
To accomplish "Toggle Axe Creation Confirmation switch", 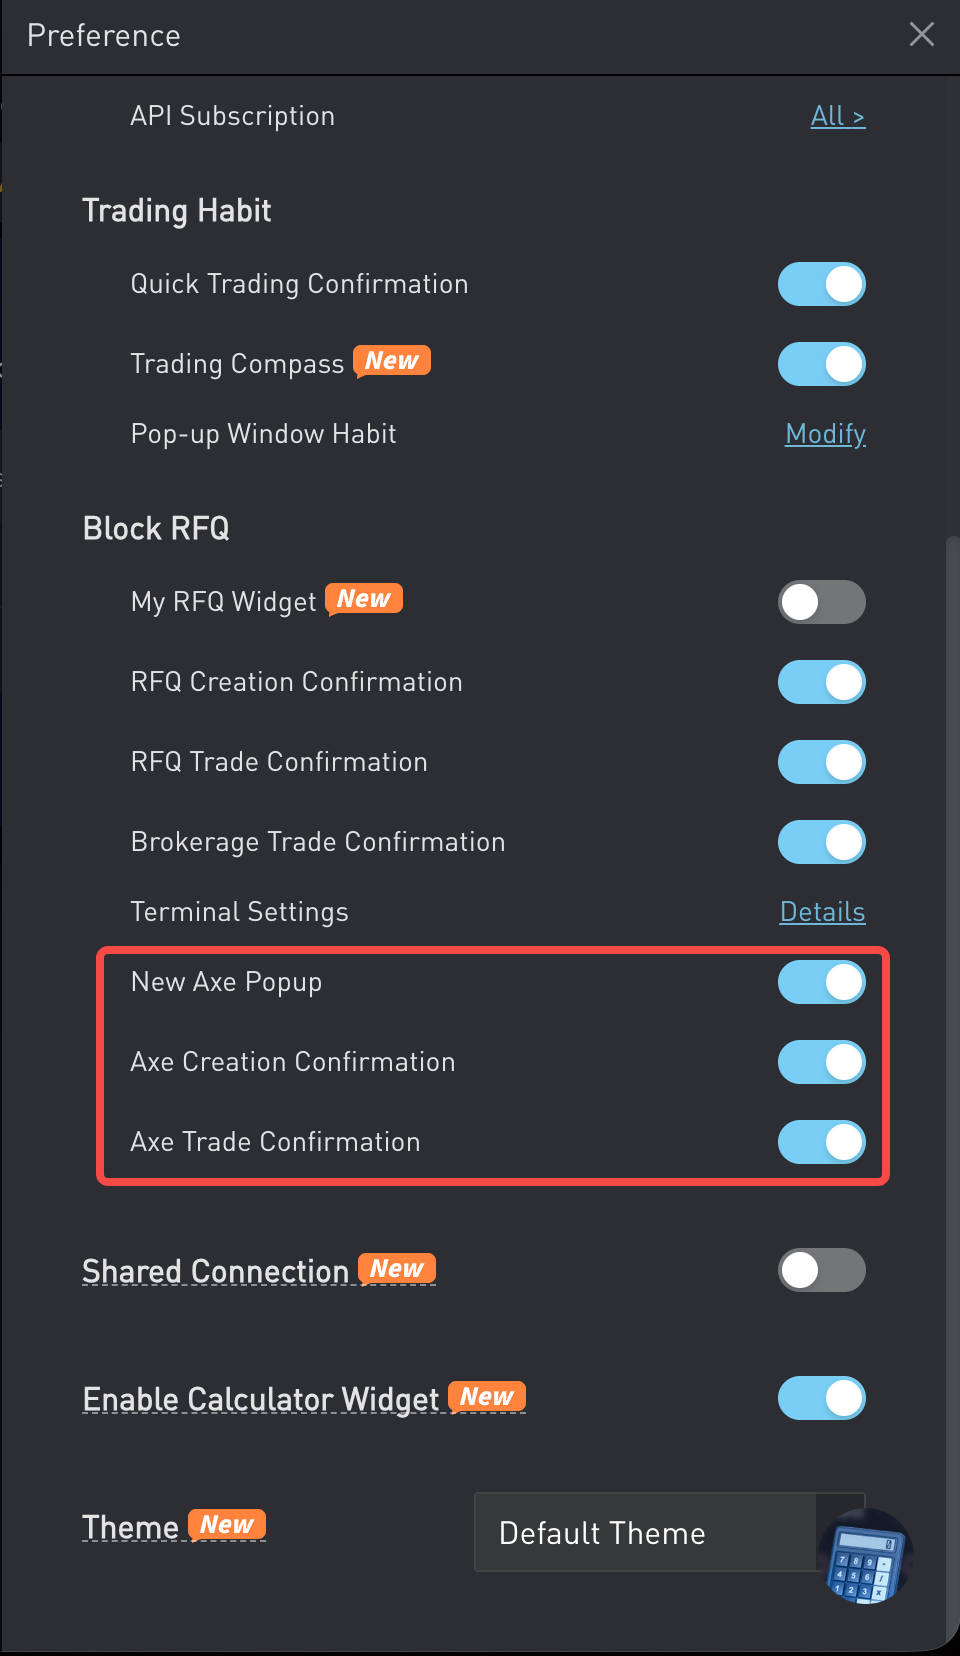I will tap(821, 1062).
